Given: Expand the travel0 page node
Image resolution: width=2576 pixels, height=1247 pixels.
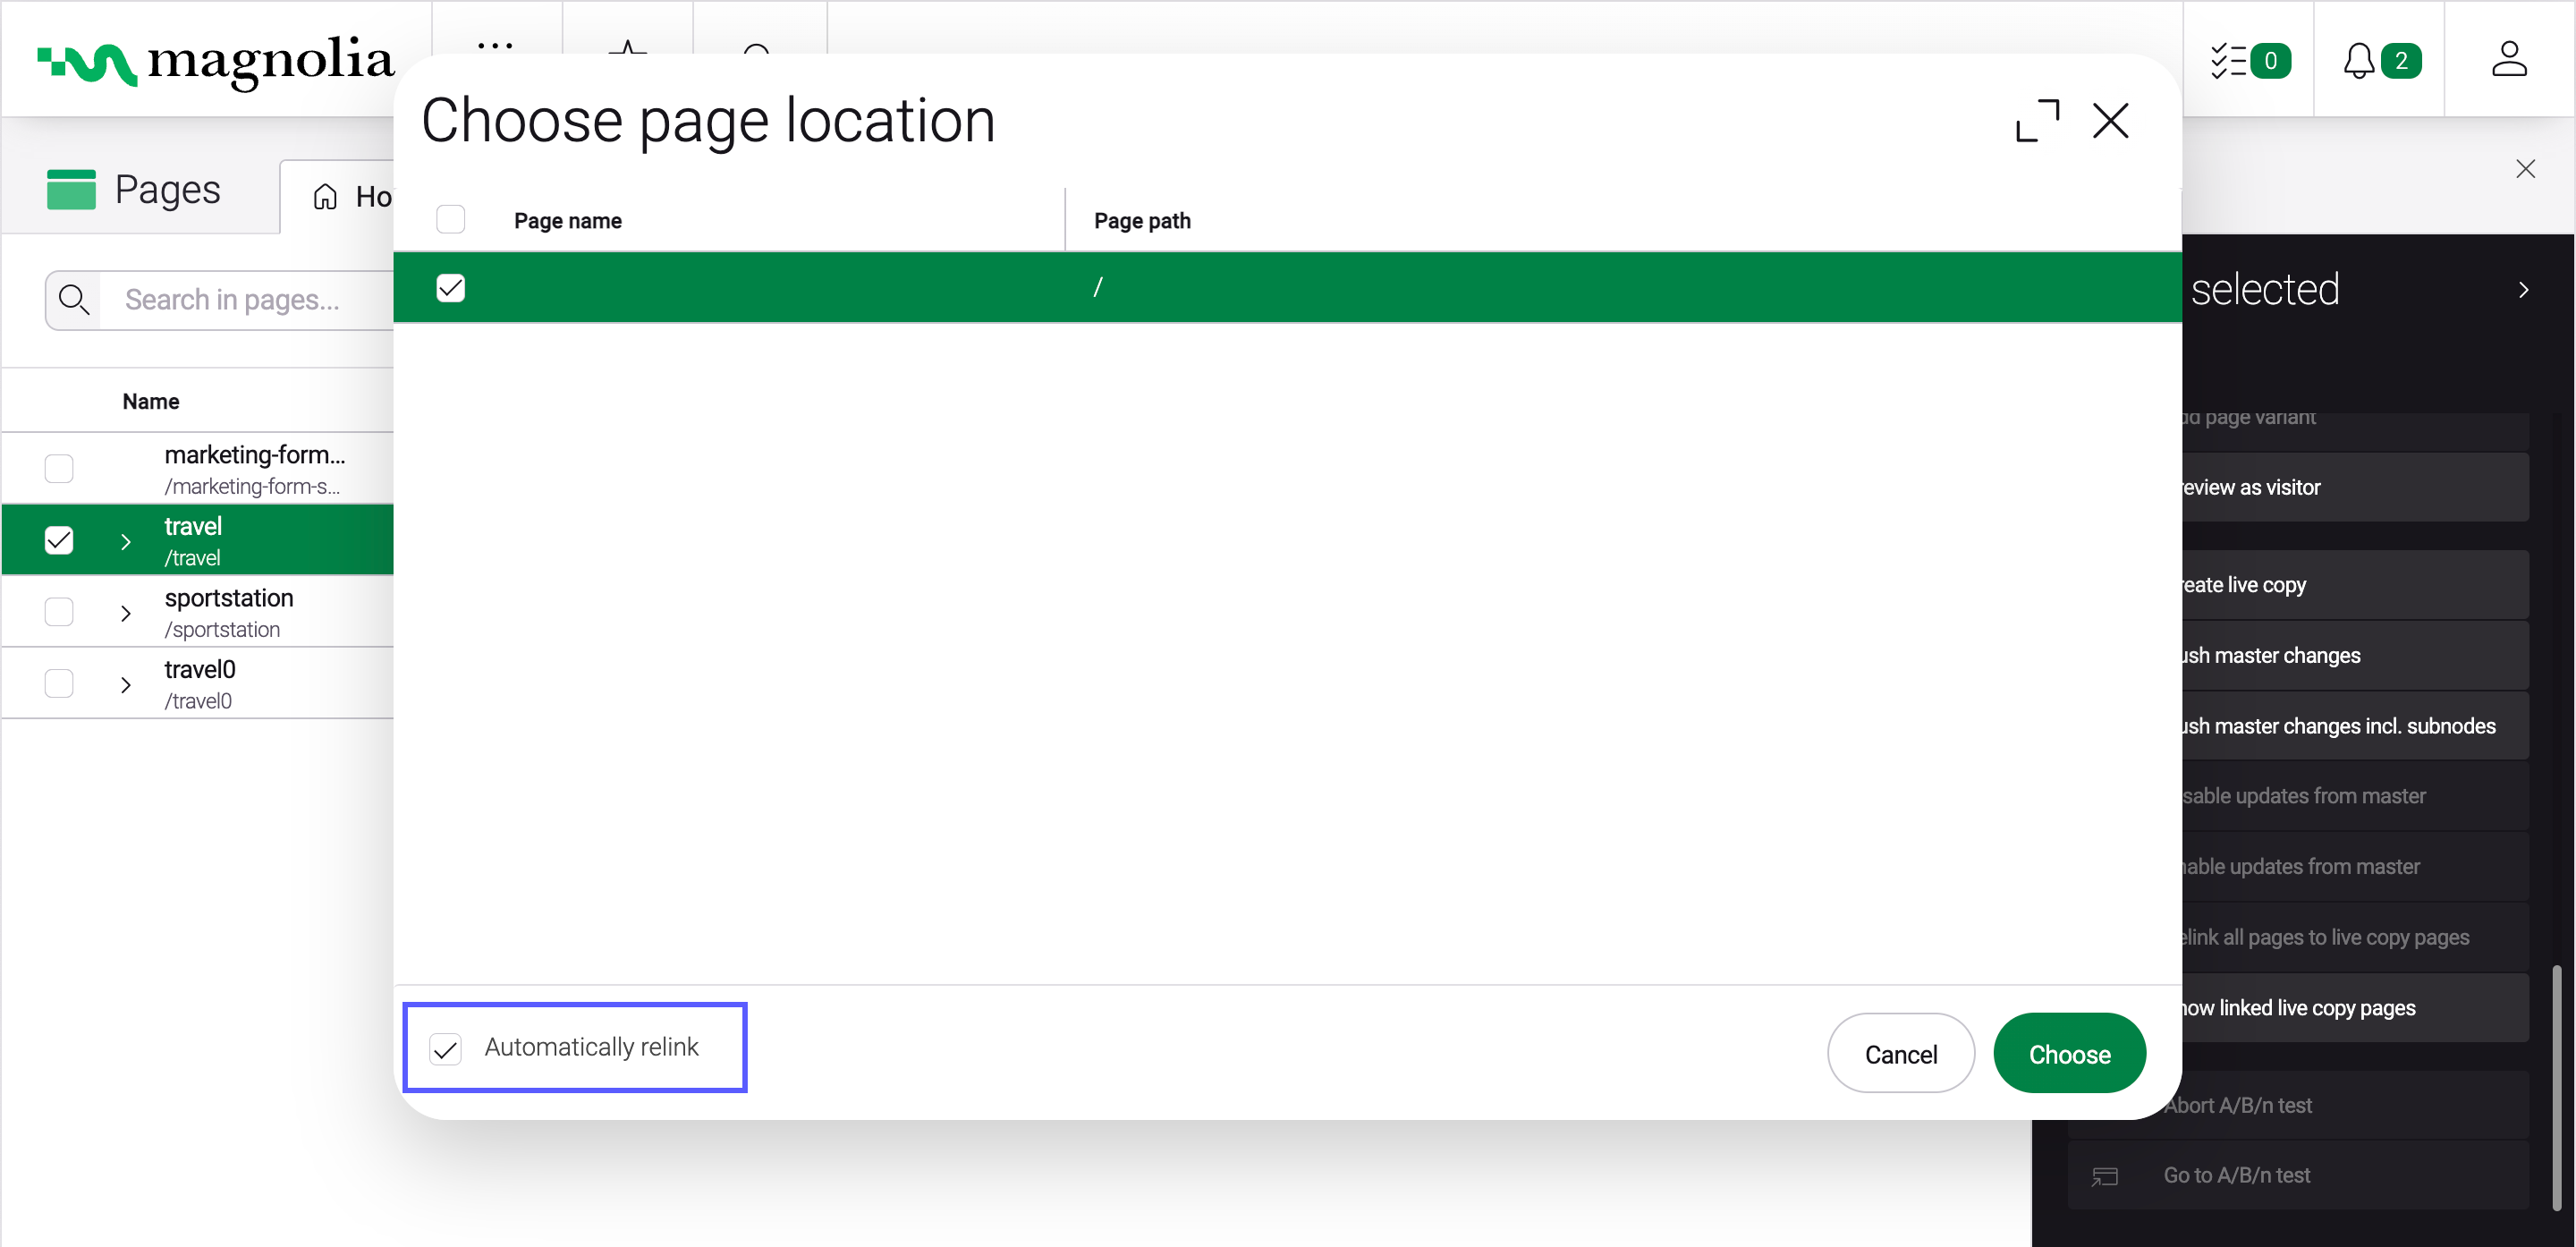Looking at the screenshot, I should [x=126, y=685].
